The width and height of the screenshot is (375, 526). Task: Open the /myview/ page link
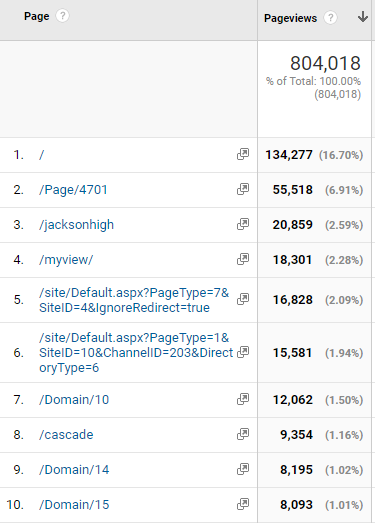tap(66, 260)
